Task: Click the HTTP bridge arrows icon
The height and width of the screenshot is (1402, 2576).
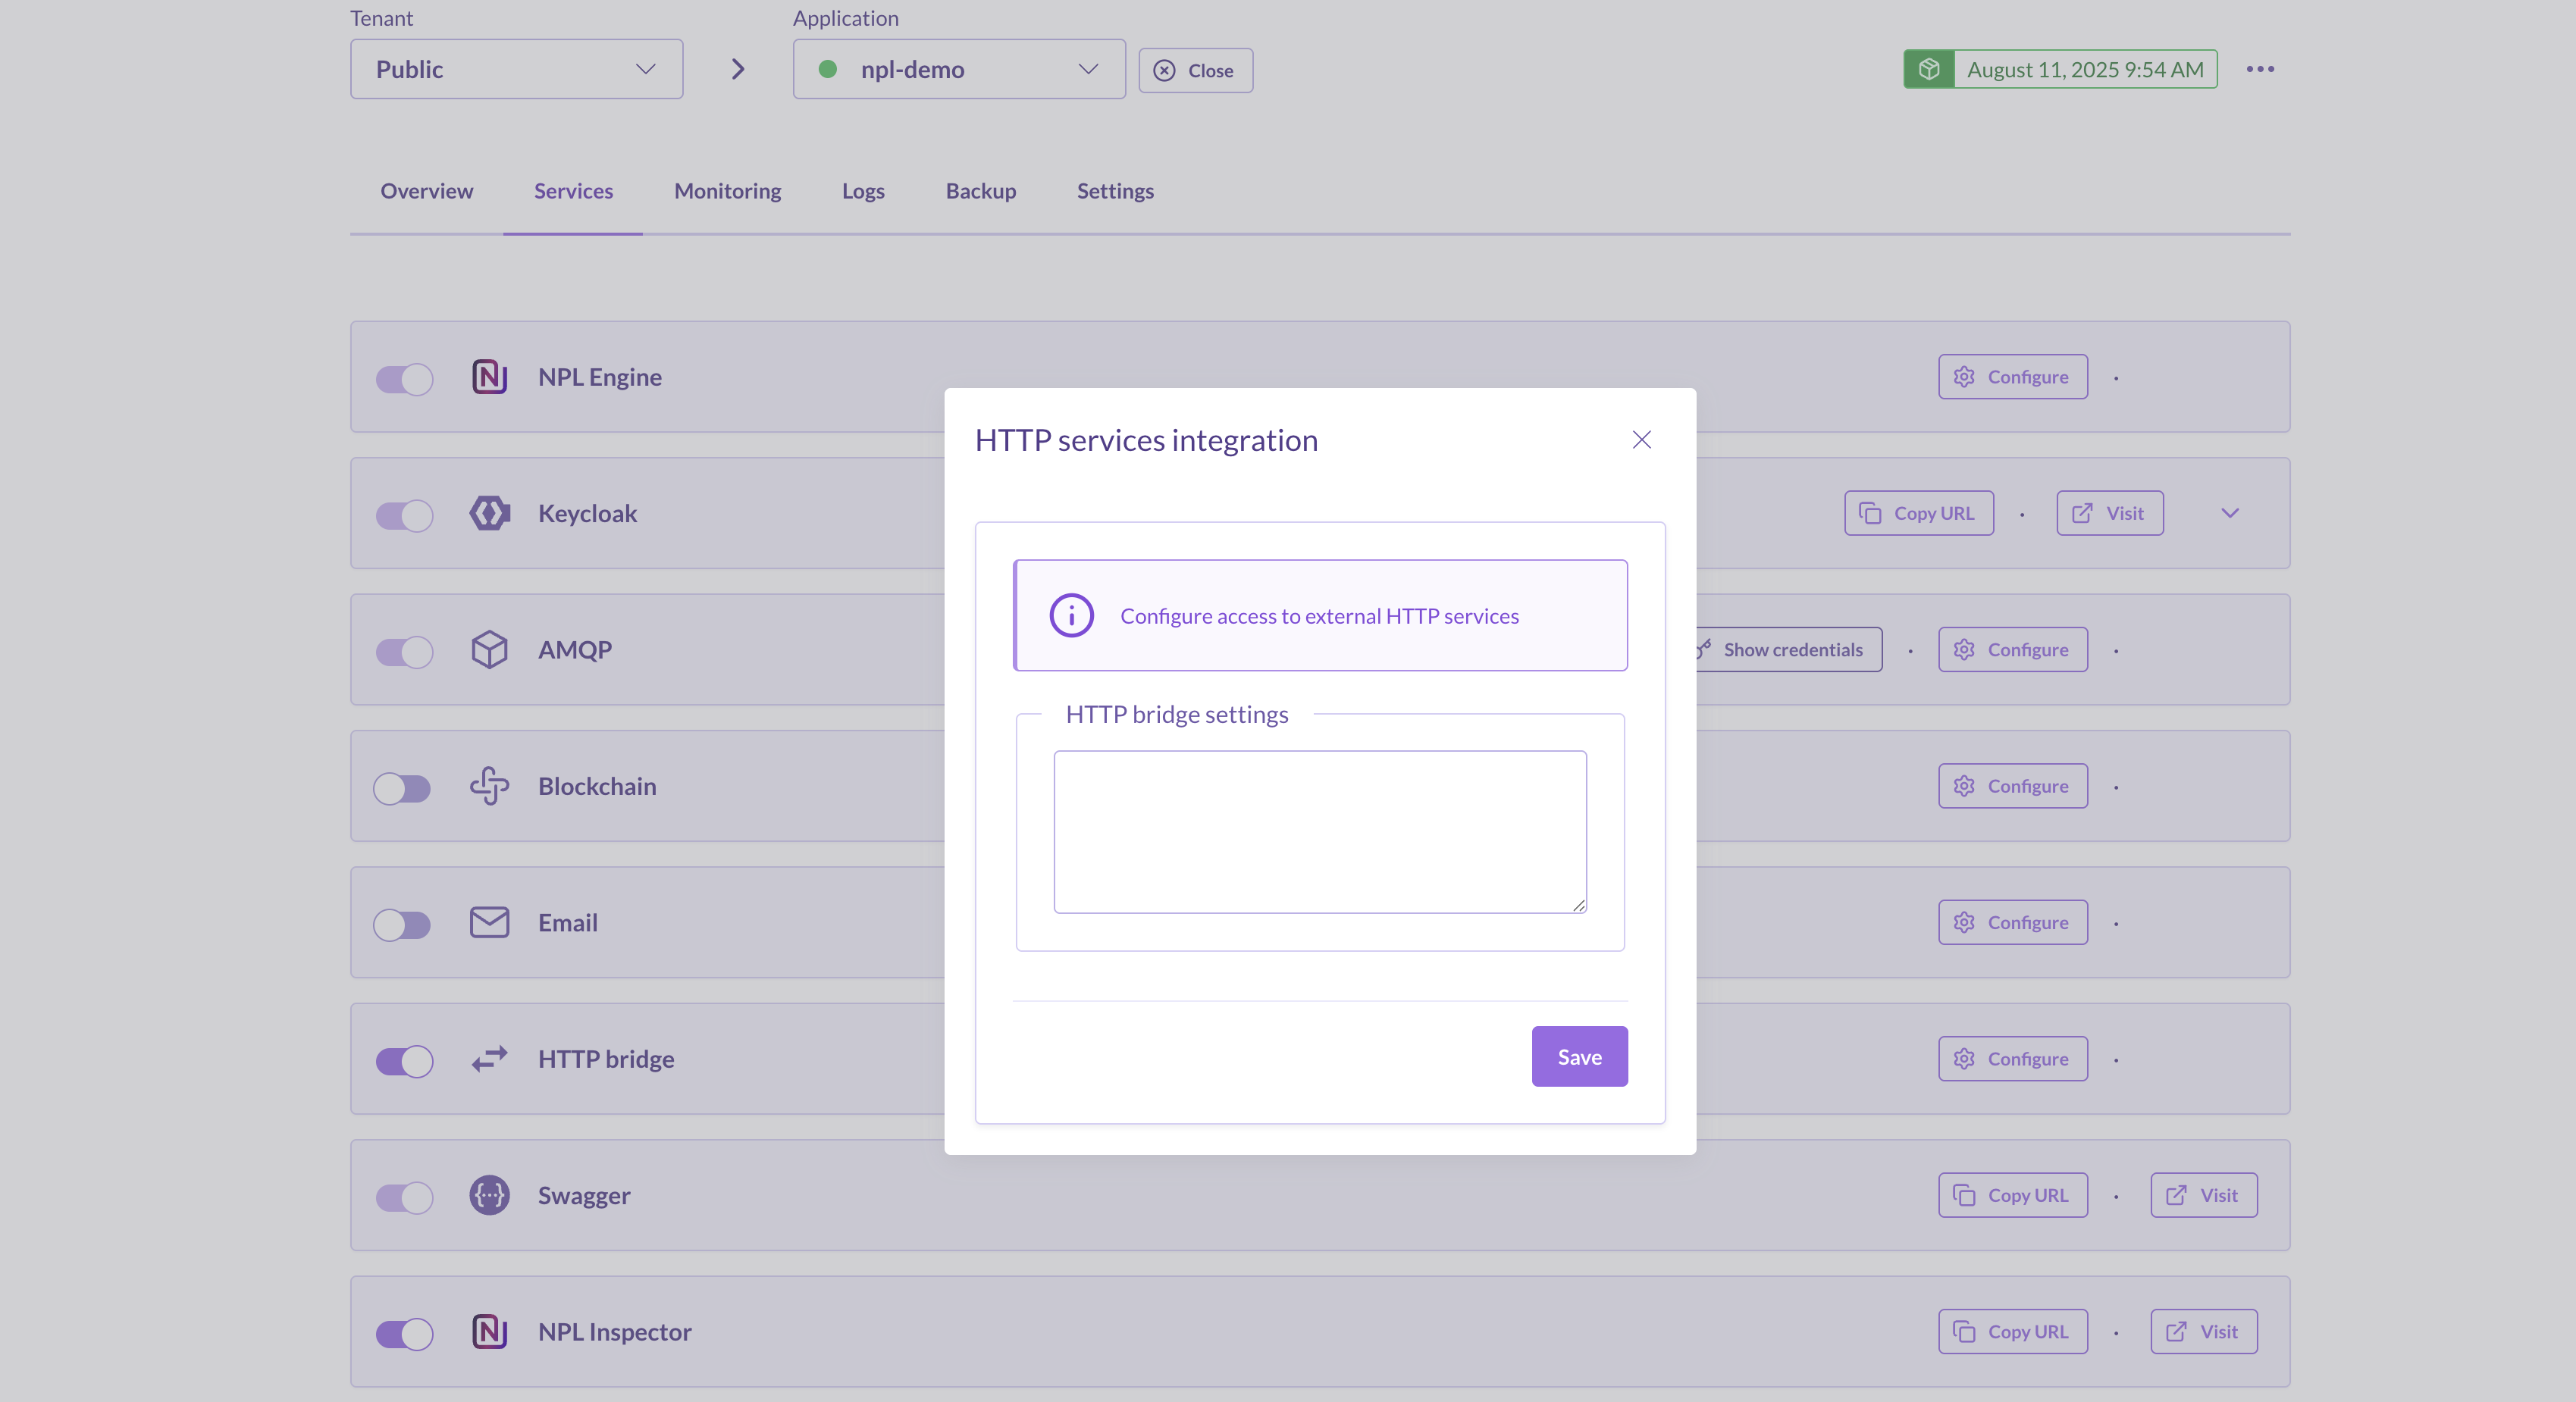Action: point(489,1059)
